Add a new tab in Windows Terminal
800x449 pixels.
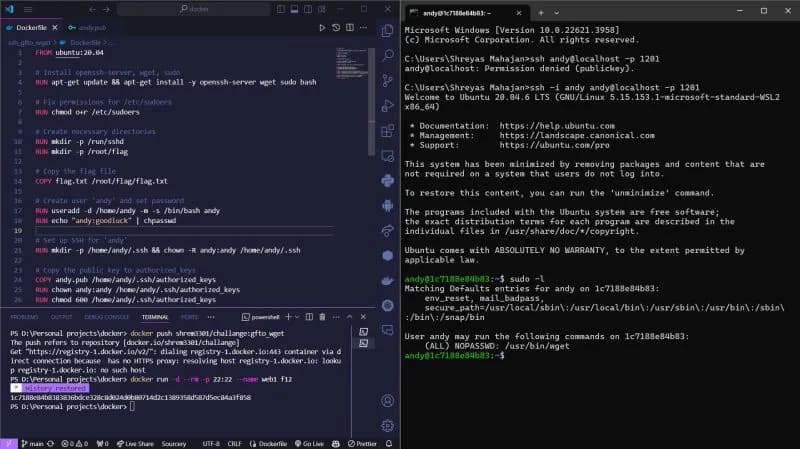(541, 13)
